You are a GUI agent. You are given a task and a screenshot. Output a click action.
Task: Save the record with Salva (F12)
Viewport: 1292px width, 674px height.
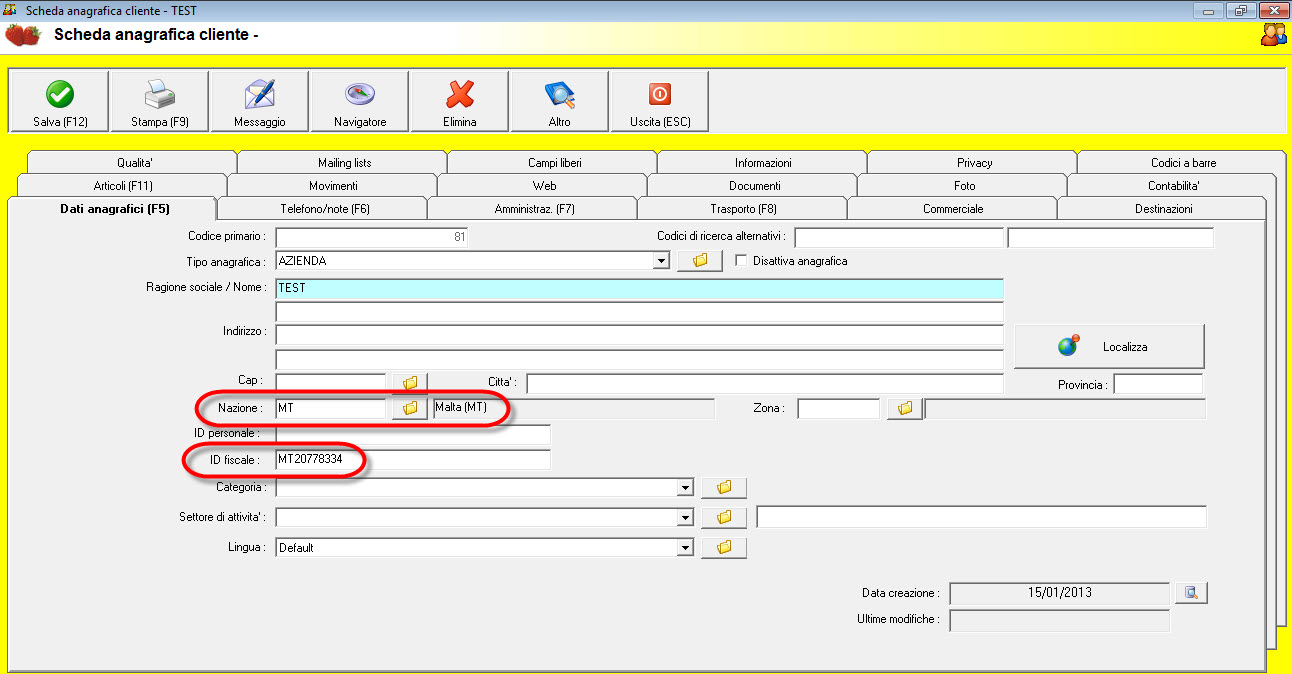click(x=60, y=101)
